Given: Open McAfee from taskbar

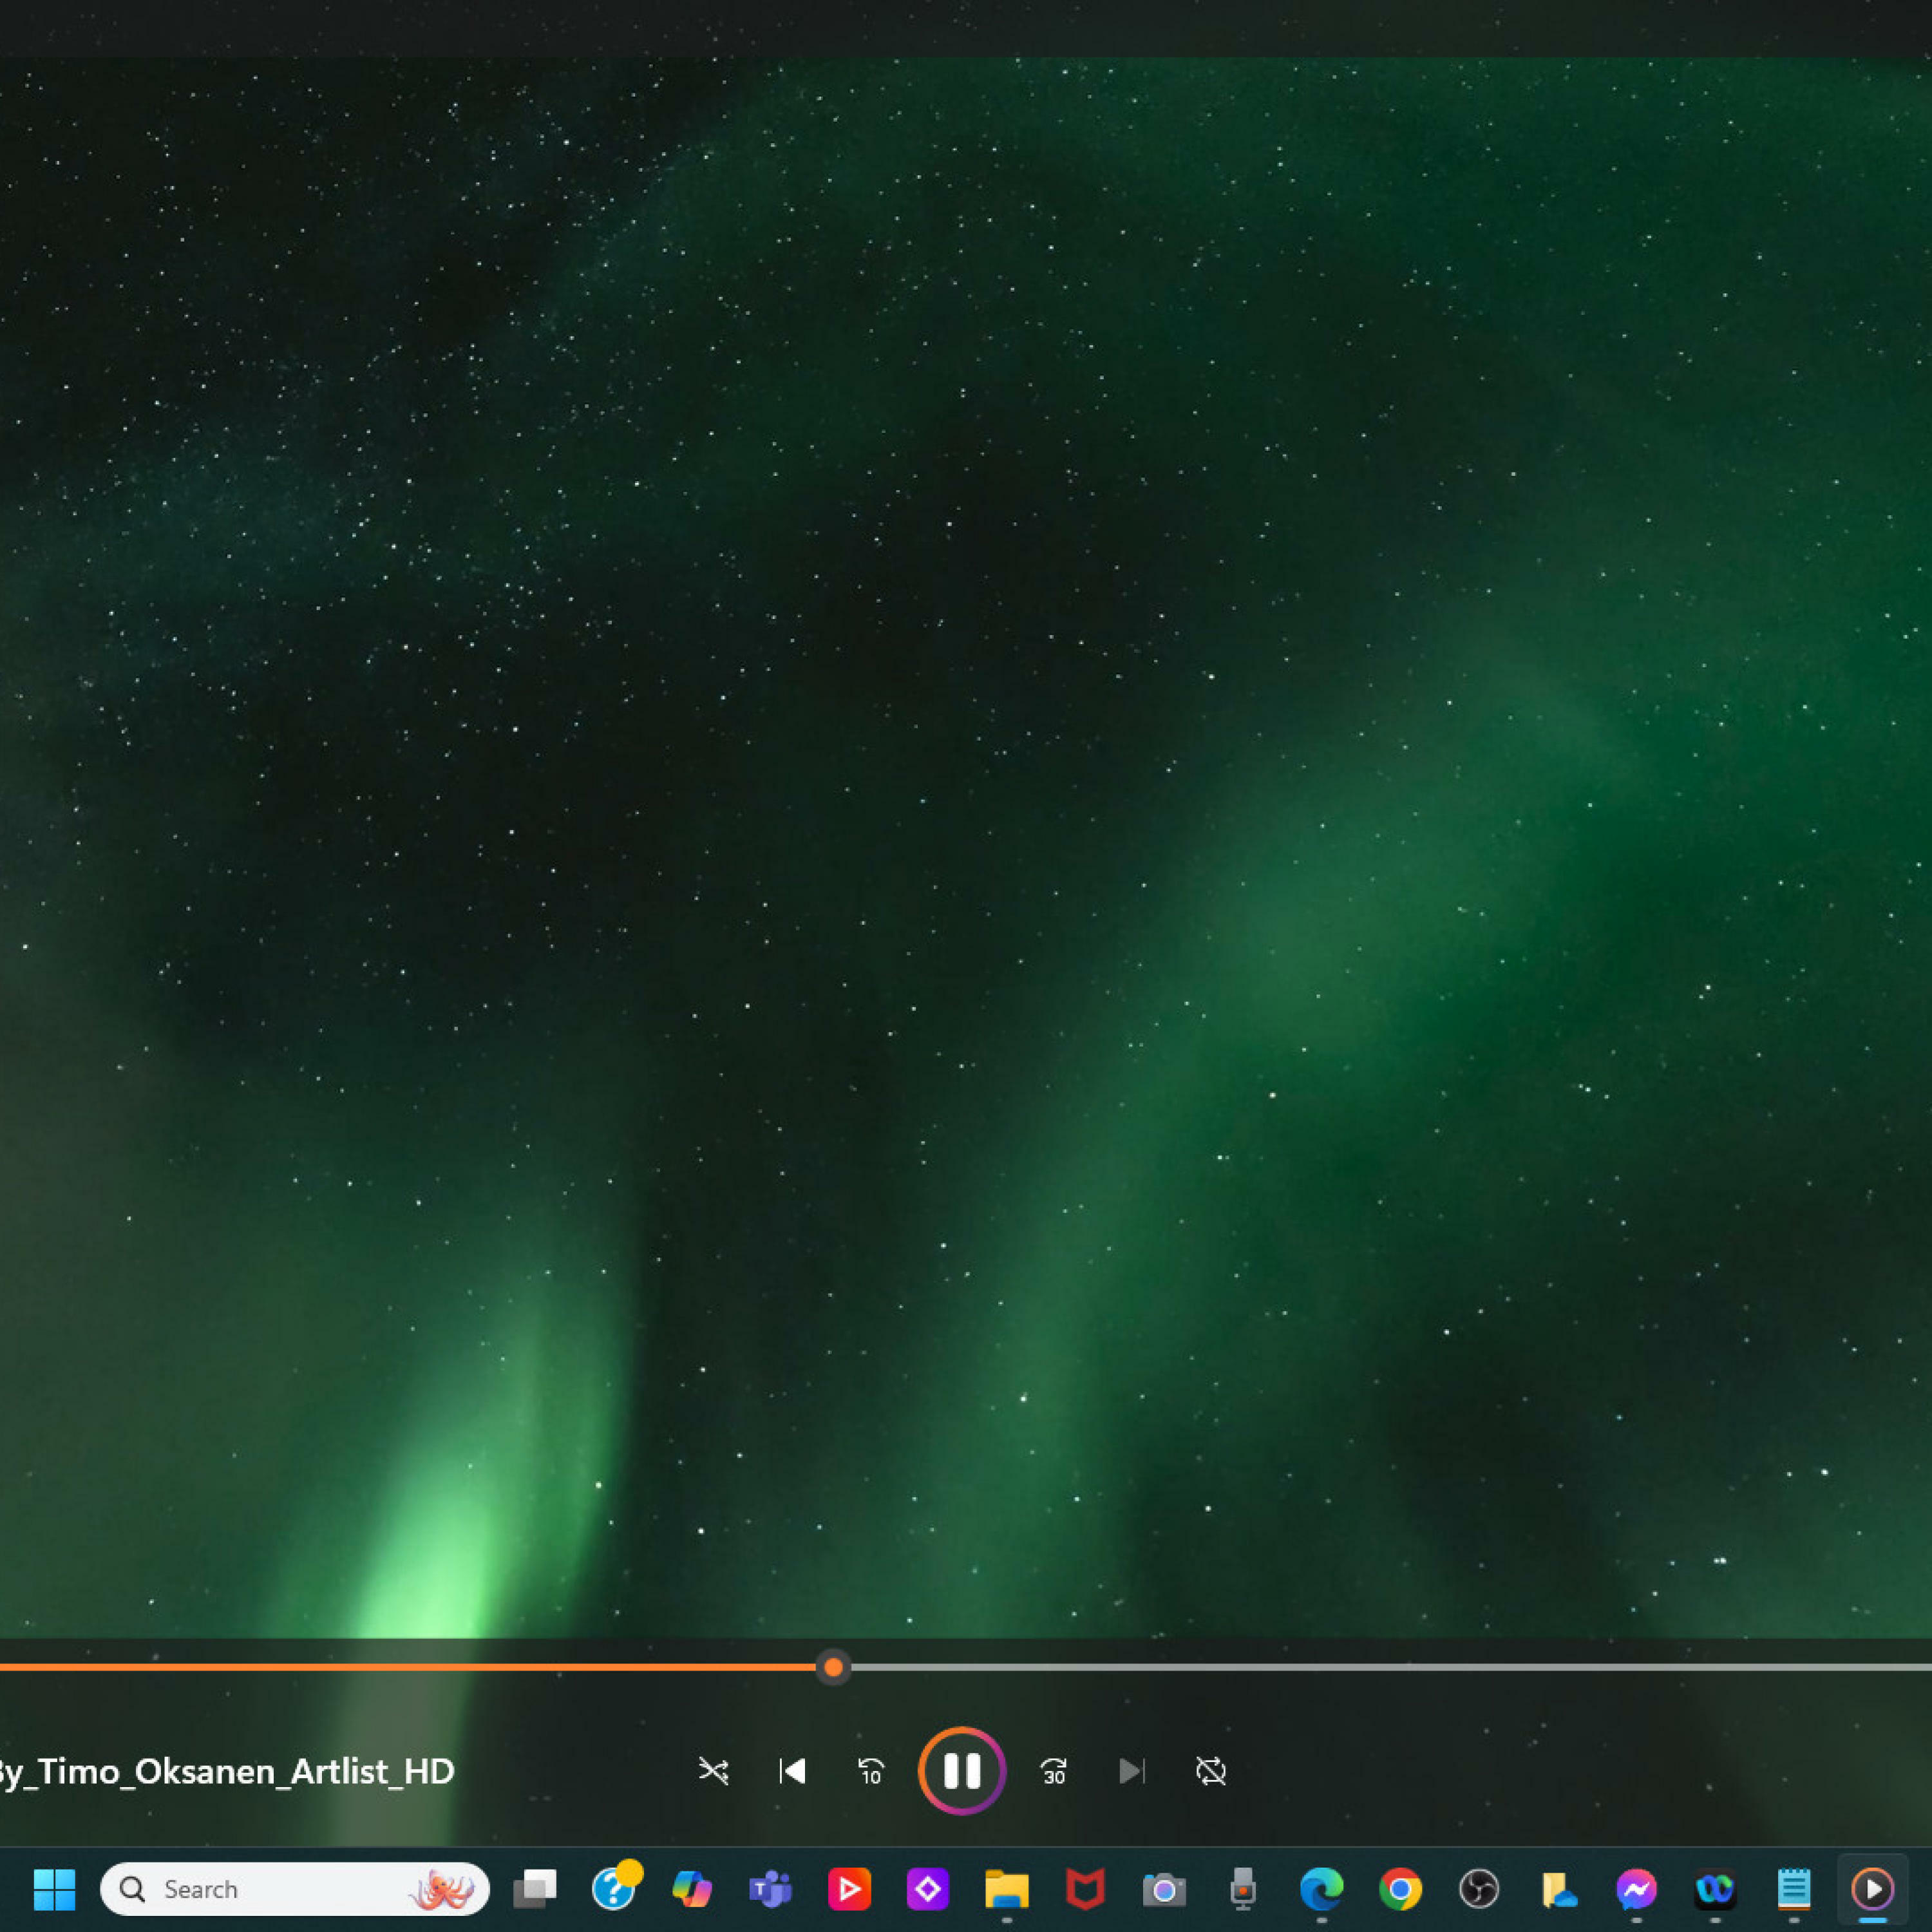Looking at the screenshot, I should [1085, 1889].
